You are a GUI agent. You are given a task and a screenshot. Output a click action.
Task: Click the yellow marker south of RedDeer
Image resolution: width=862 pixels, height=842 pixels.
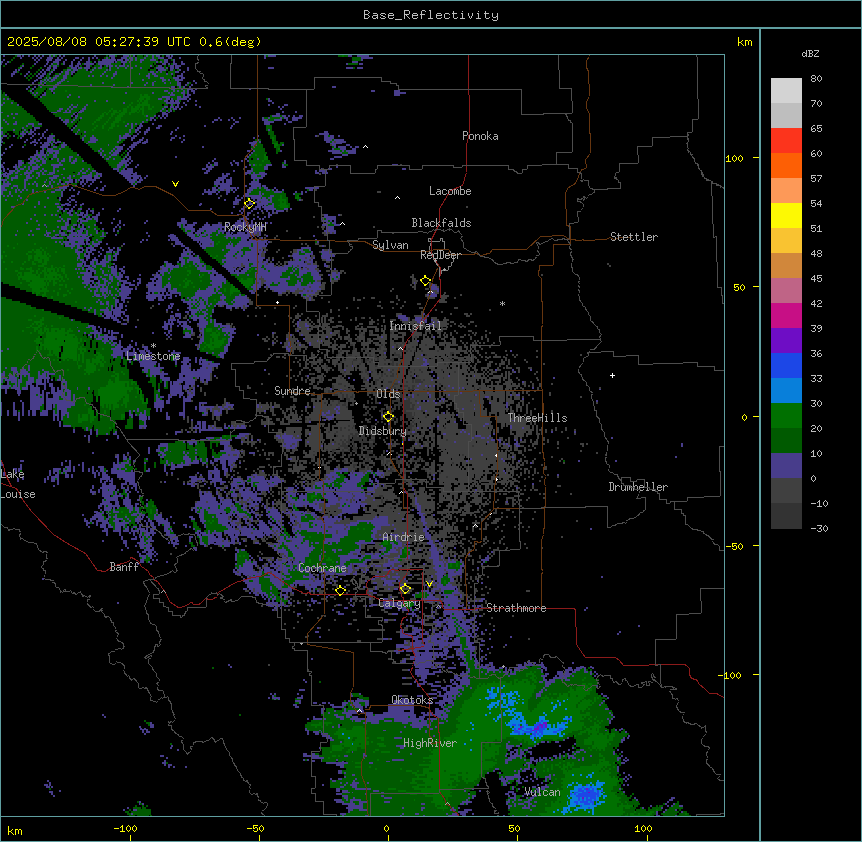(426, 281)
